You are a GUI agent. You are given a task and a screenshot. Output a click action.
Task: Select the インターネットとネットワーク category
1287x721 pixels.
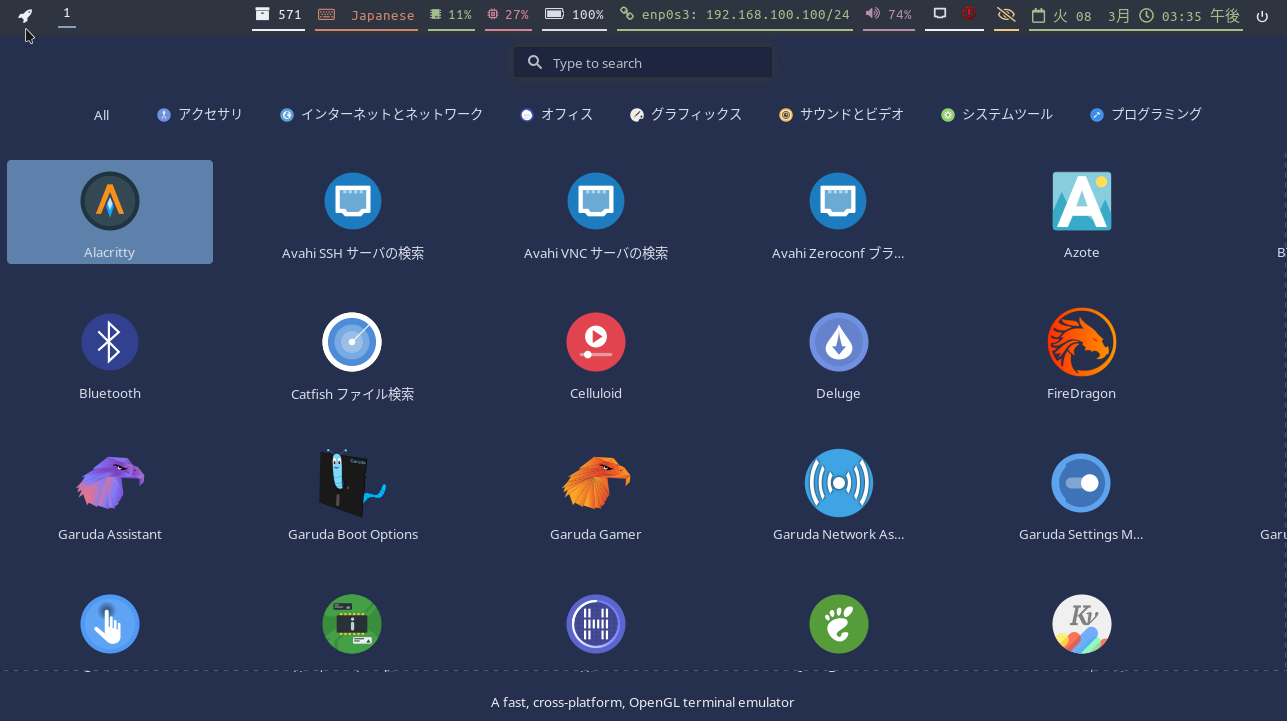[382, 115]
